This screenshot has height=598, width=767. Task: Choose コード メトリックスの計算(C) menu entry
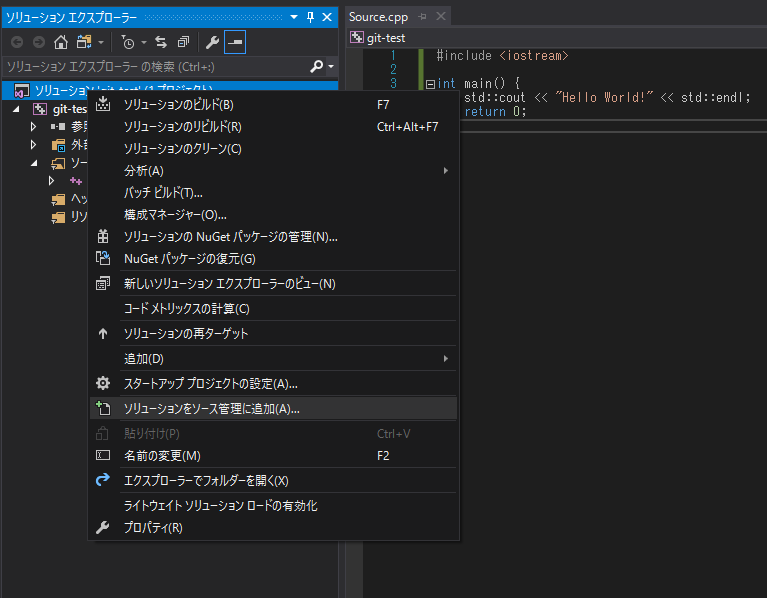pos(273,309)
